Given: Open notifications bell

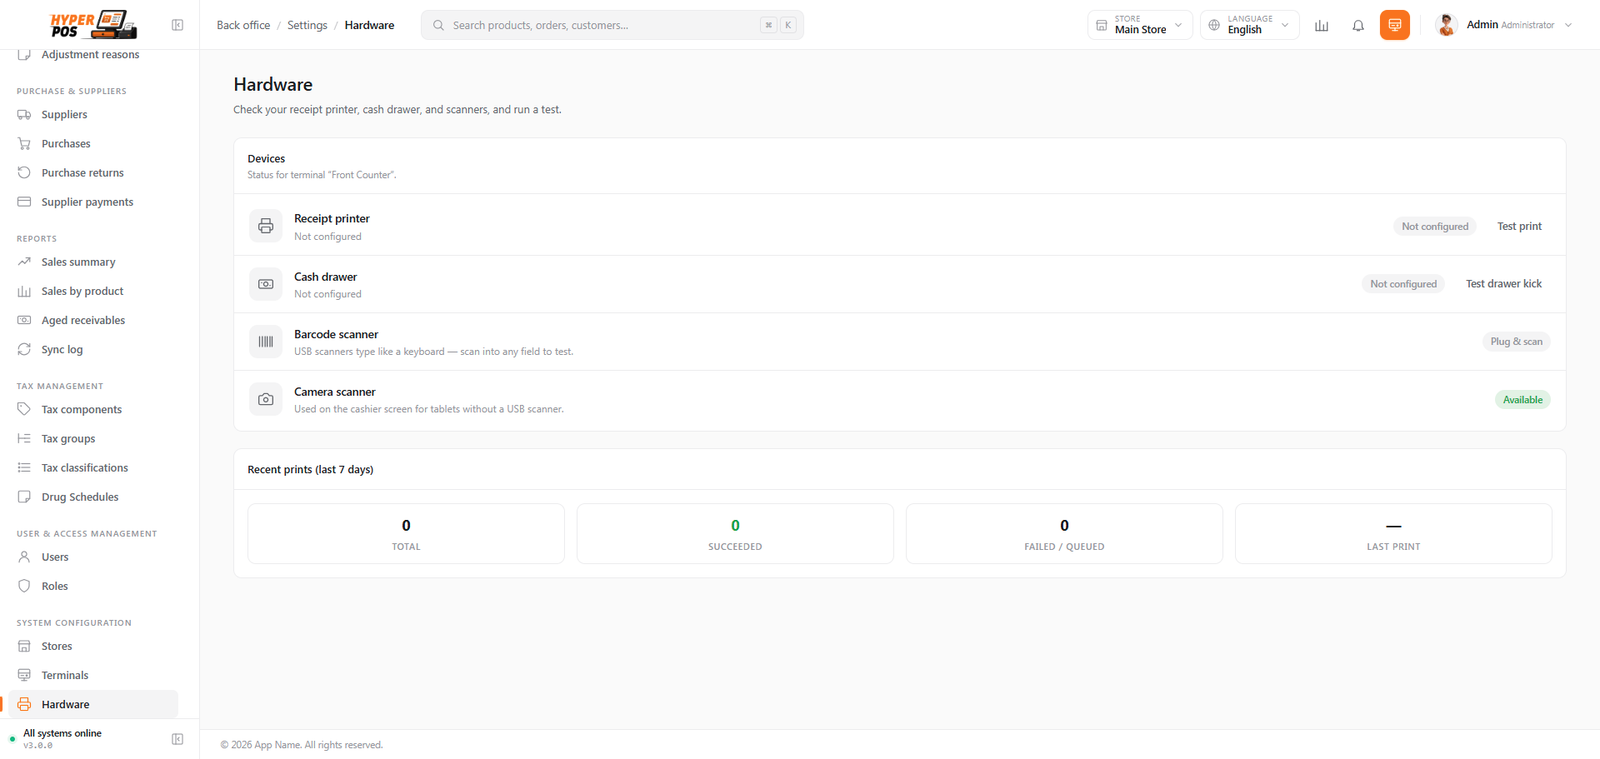Looking at the screenshot, I should click(1358, 25).
